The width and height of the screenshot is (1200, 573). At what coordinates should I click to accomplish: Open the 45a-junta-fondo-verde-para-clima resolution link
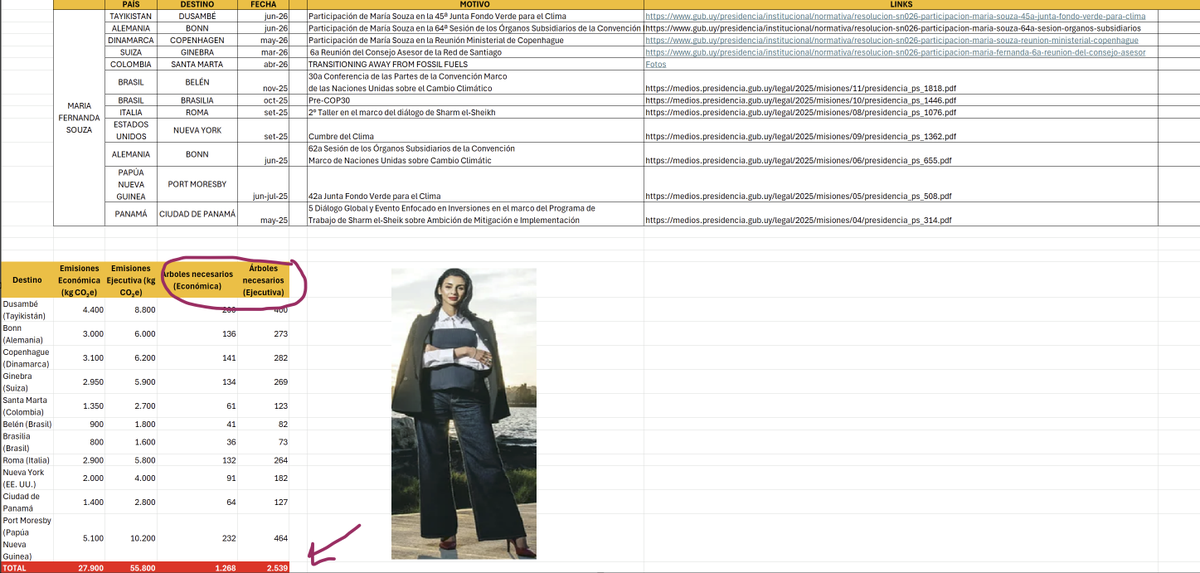coord(895,17)
